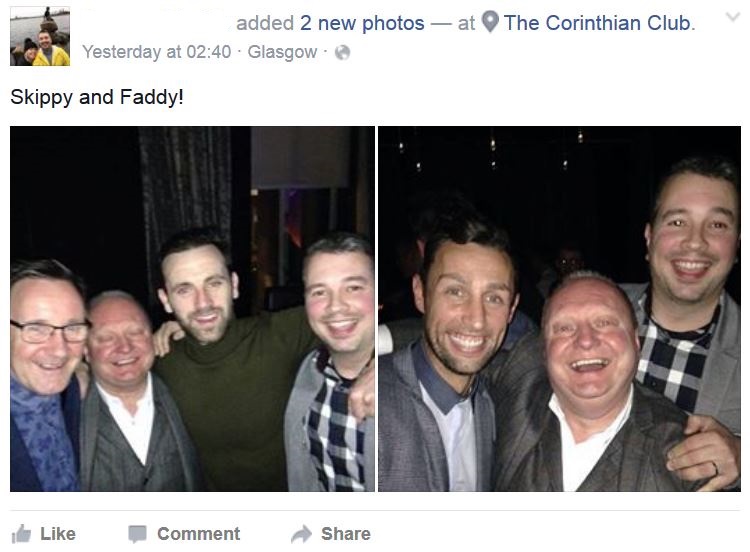Open The Corinthian Club page link
This screenshot has height=552, width=750.
click(598, 23)
